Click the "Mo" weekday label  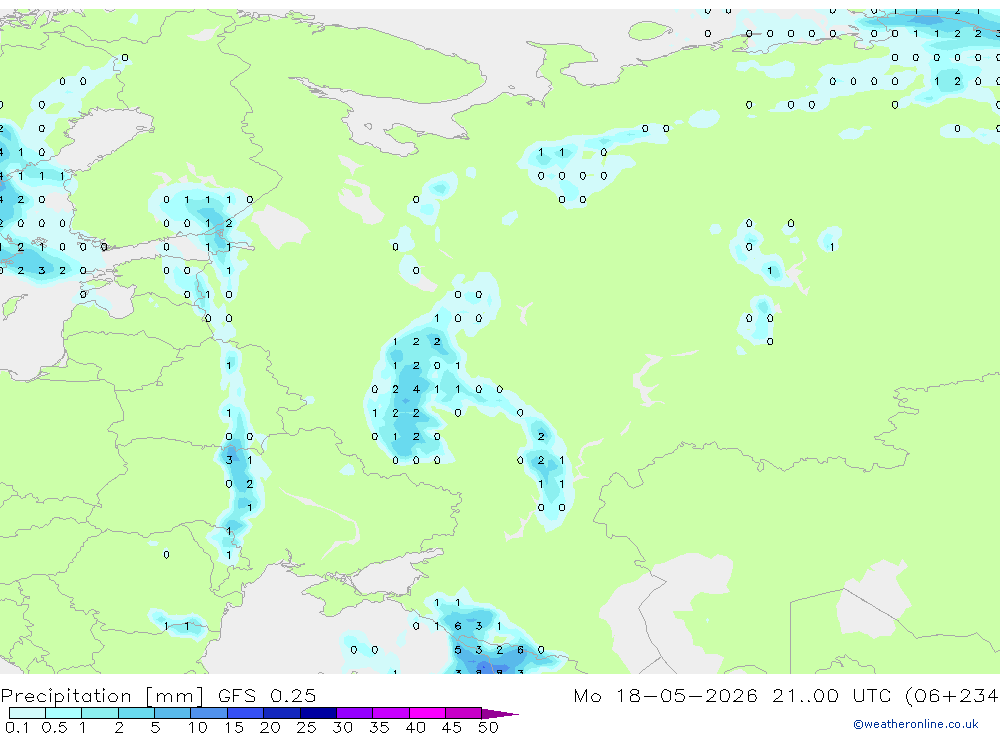[587, 695]
